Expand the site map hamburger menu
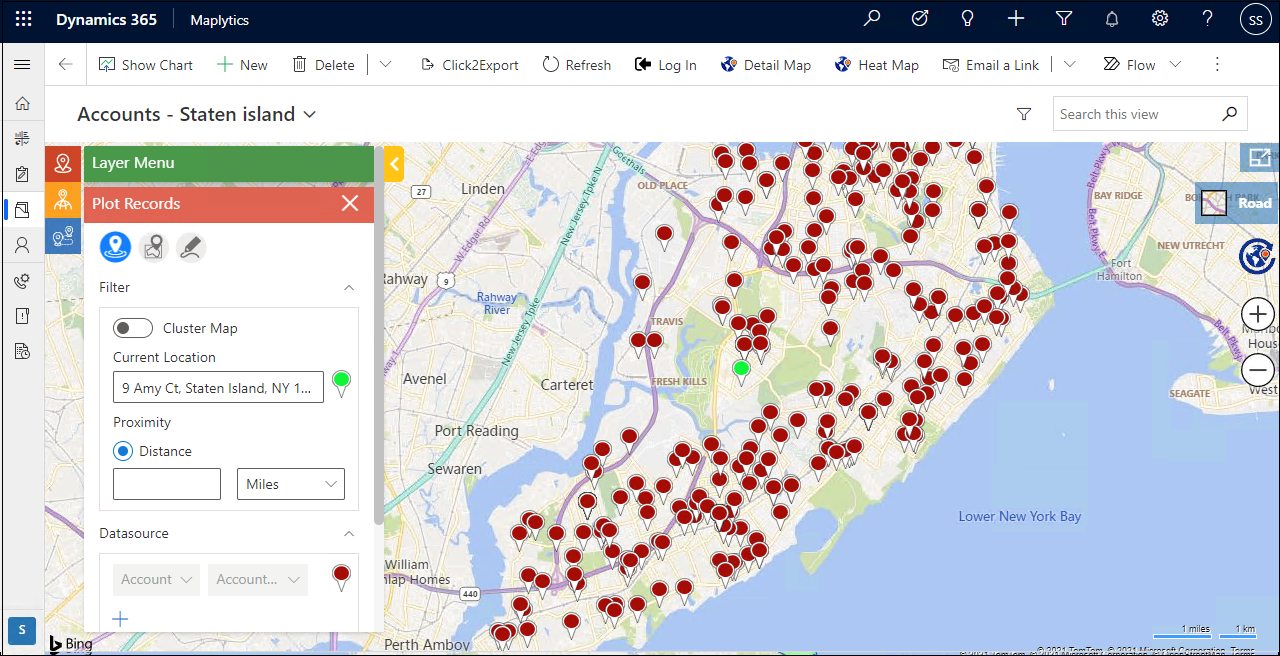This screenshot has height=656, width=1280. 22,65
